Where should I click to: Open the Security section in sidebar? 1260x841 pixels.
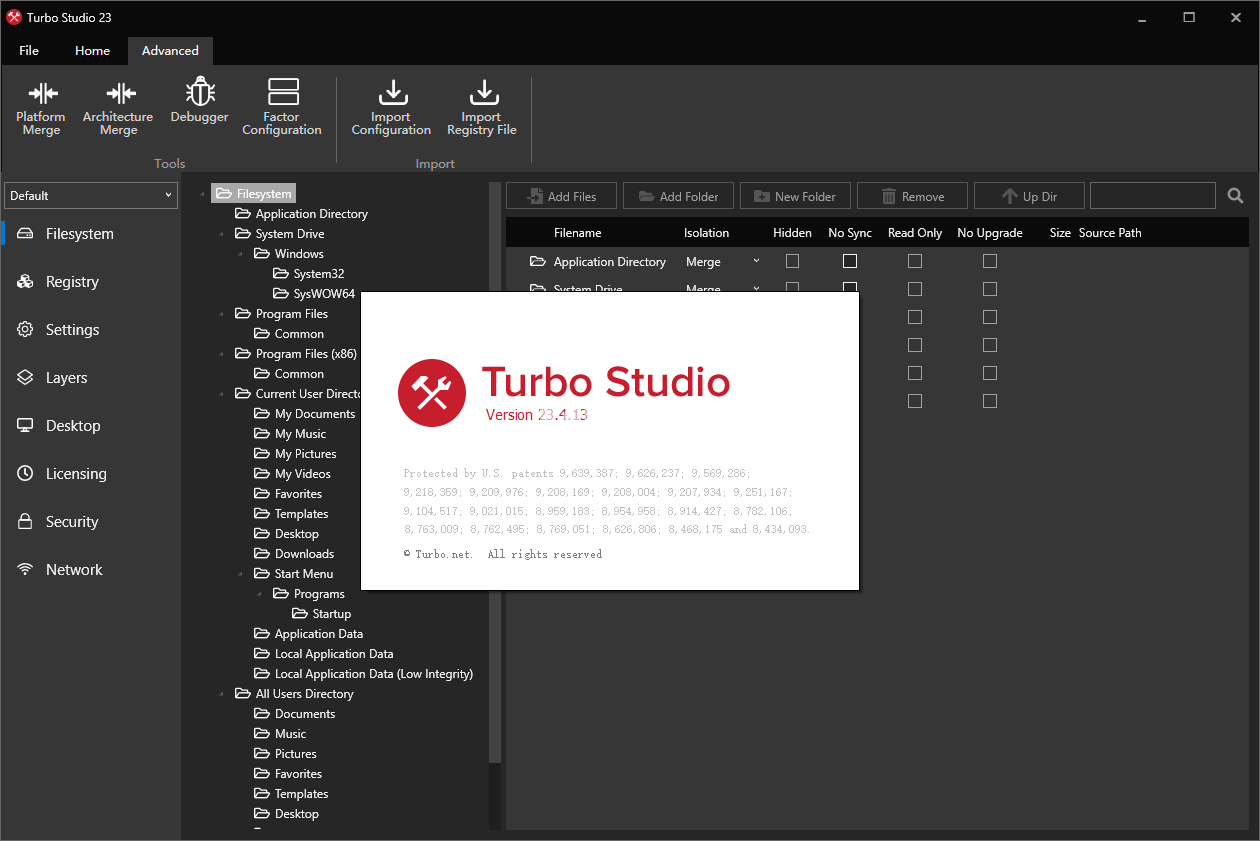[90, 522]
